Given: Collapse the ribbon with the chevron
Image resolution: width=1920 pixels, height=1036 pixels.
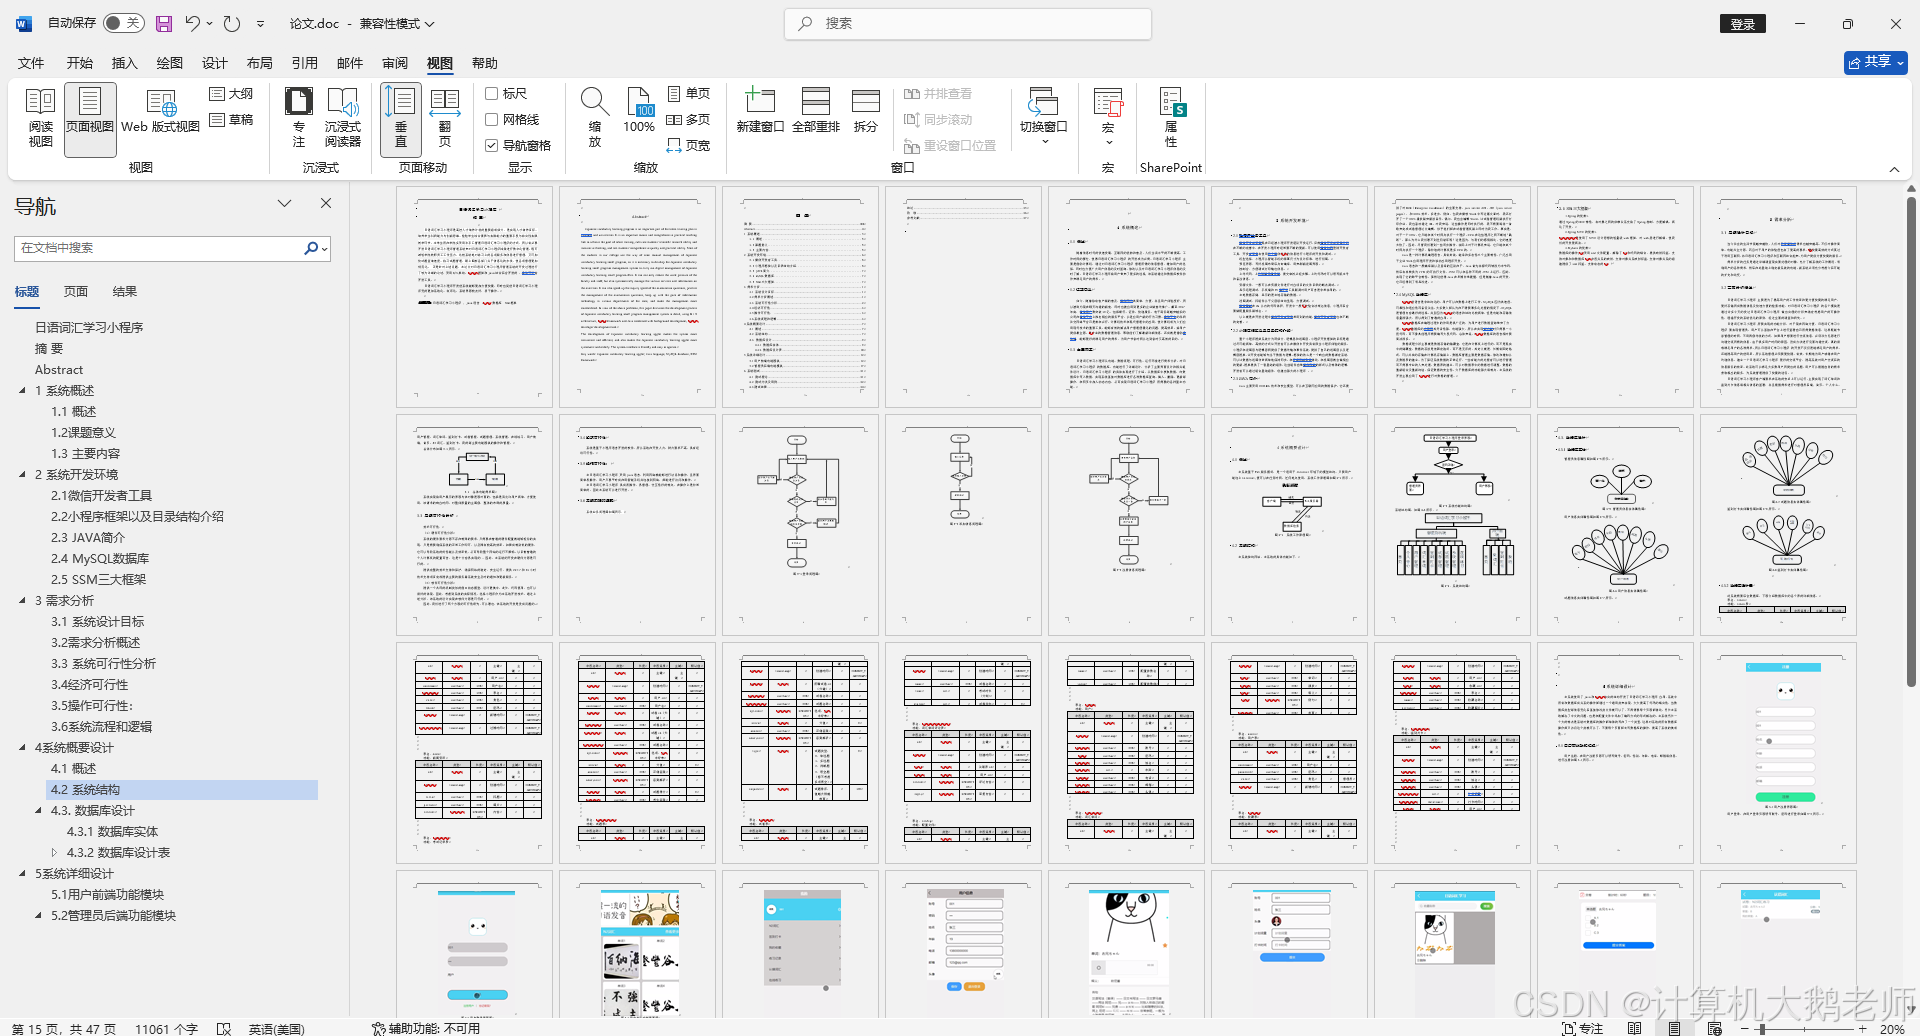Looking at the screenshot, I should 1894,169.
